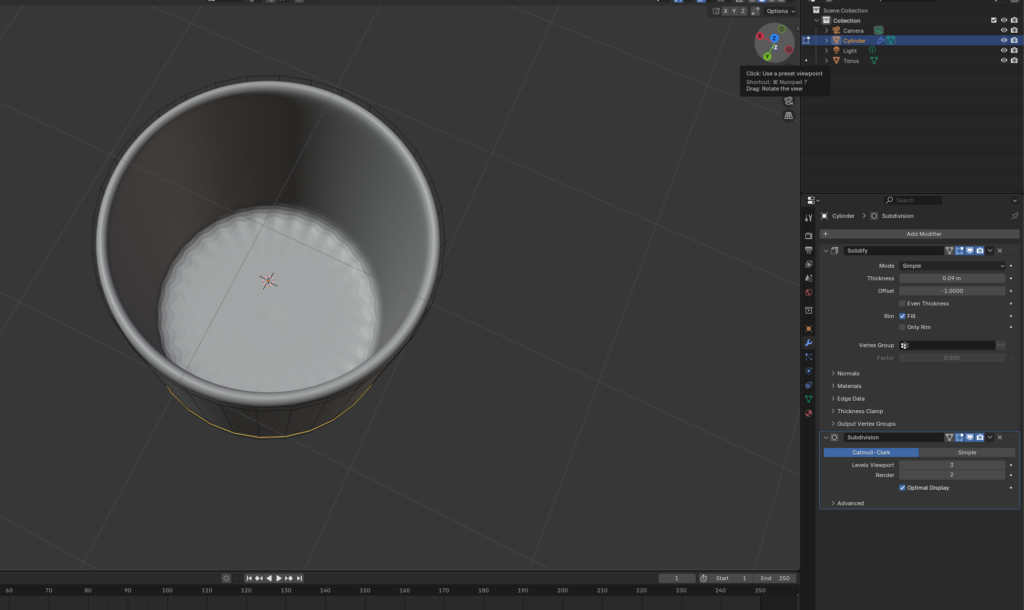
Task: Click the blue Z axis on navigation gizmo
Action: (x=774, y=38)
